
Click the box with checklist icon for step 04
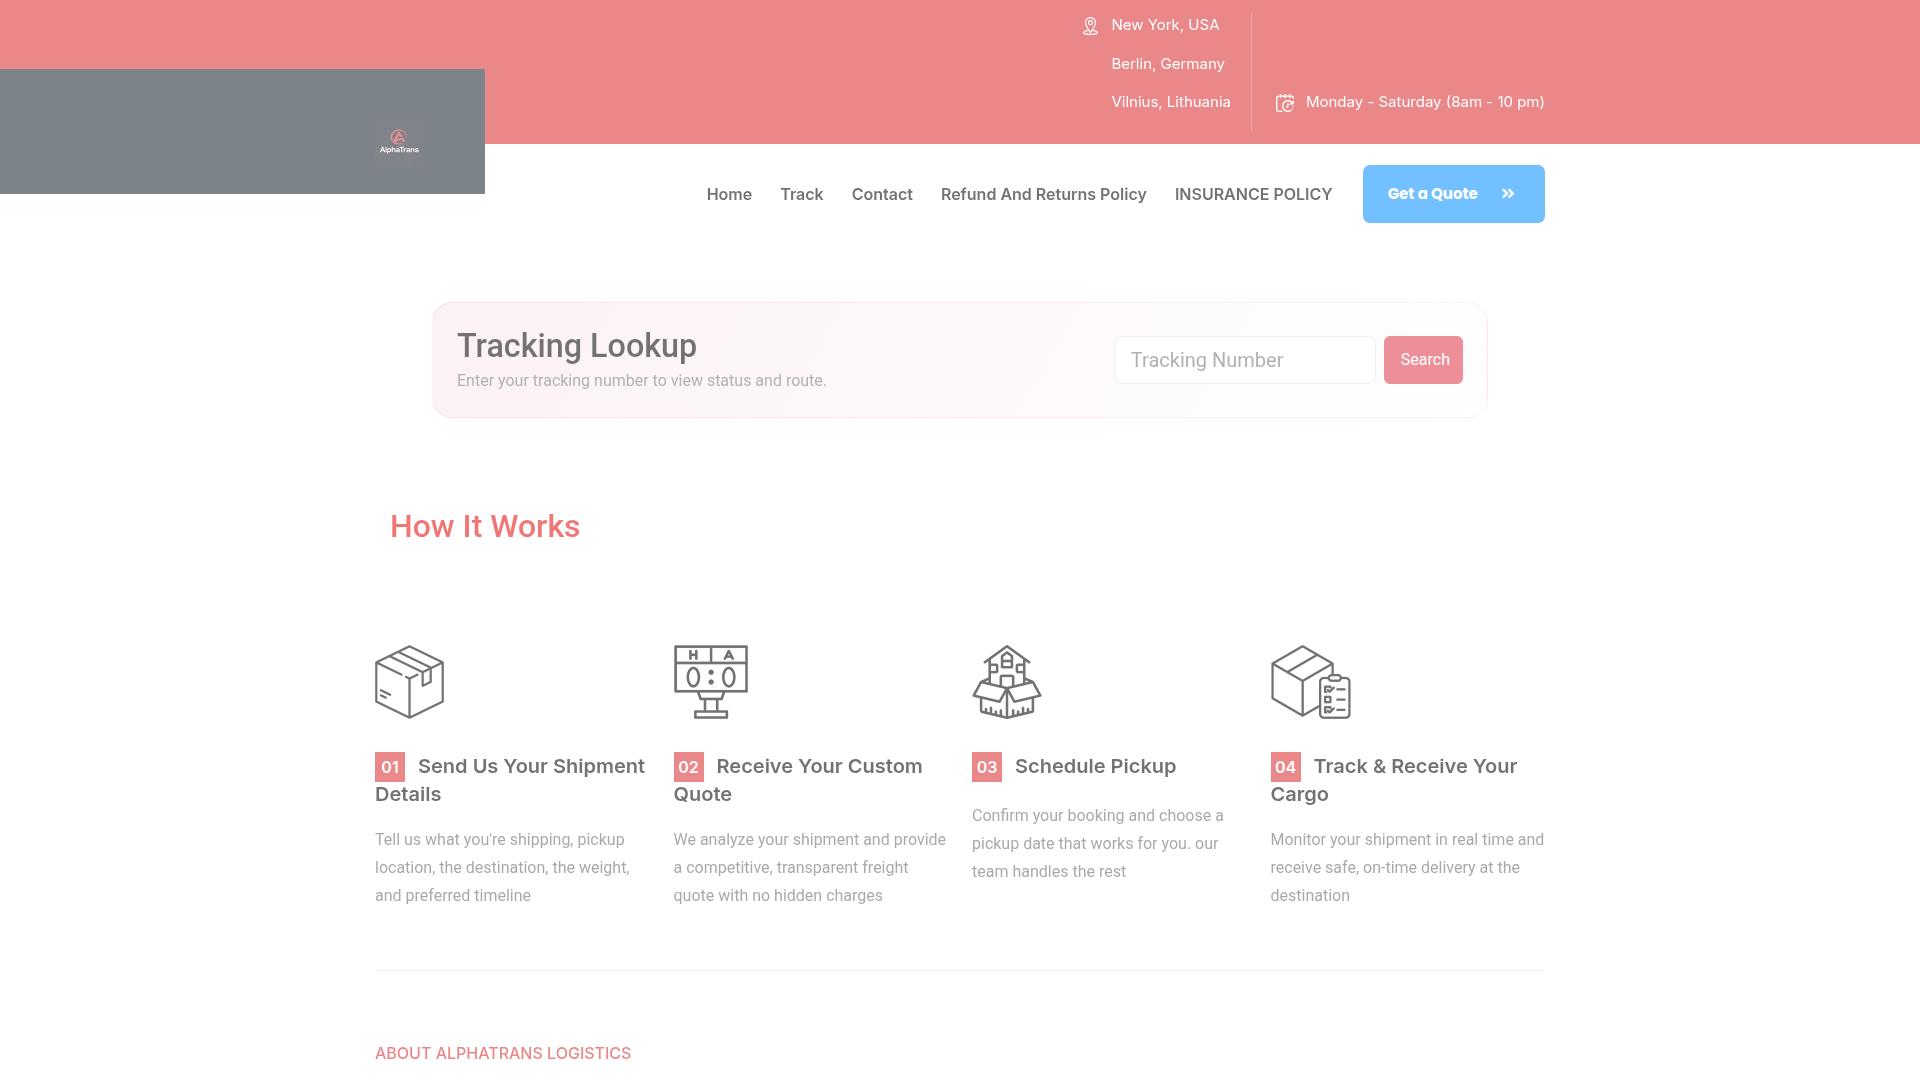[x=1311, y=682]
